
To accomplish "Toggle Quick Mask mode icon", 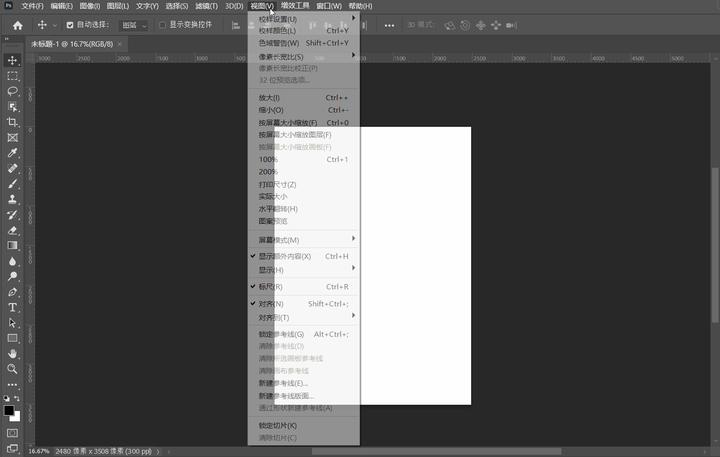I will 12,433.
